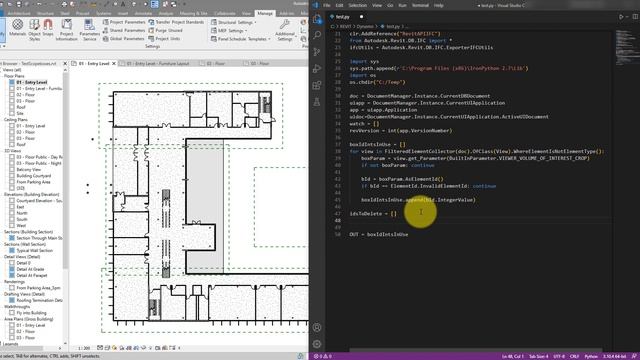This screenshot has width=640, height=360.
Task: Click CRLF line ending in status bar
Action: 574,356
